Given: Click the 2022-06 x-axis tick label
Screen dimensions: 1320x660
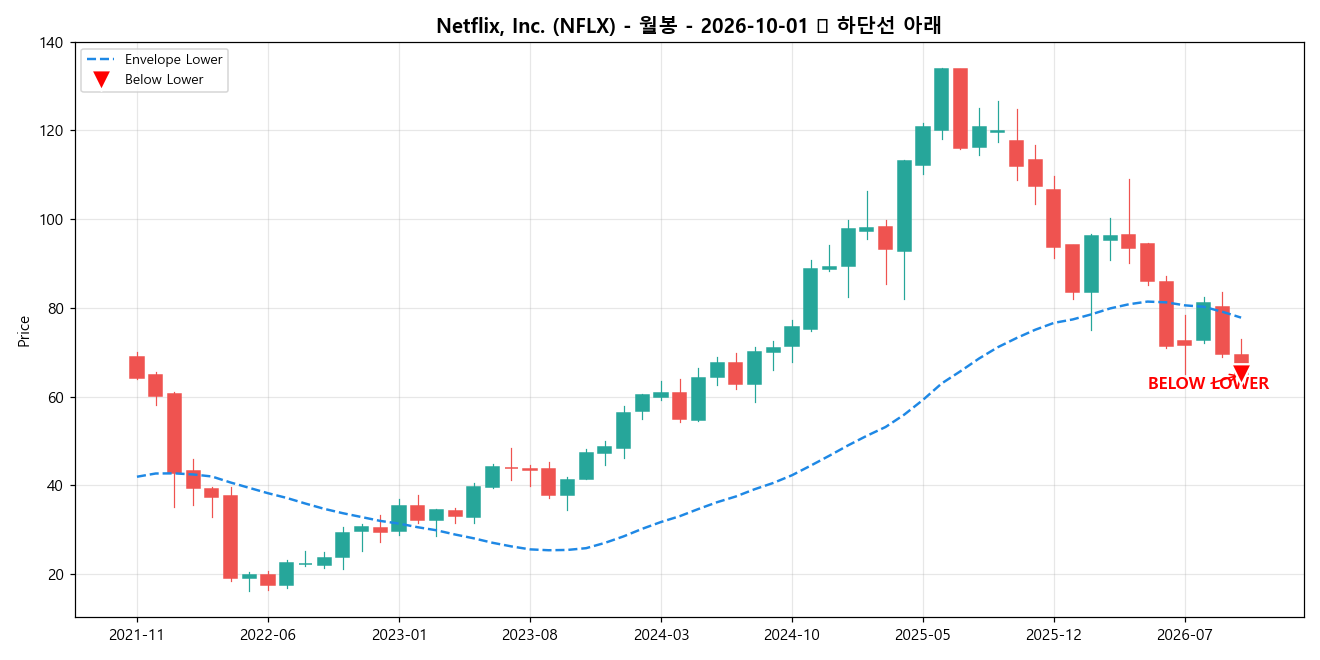Looking at the screenshot, I should tap(268, 634).
